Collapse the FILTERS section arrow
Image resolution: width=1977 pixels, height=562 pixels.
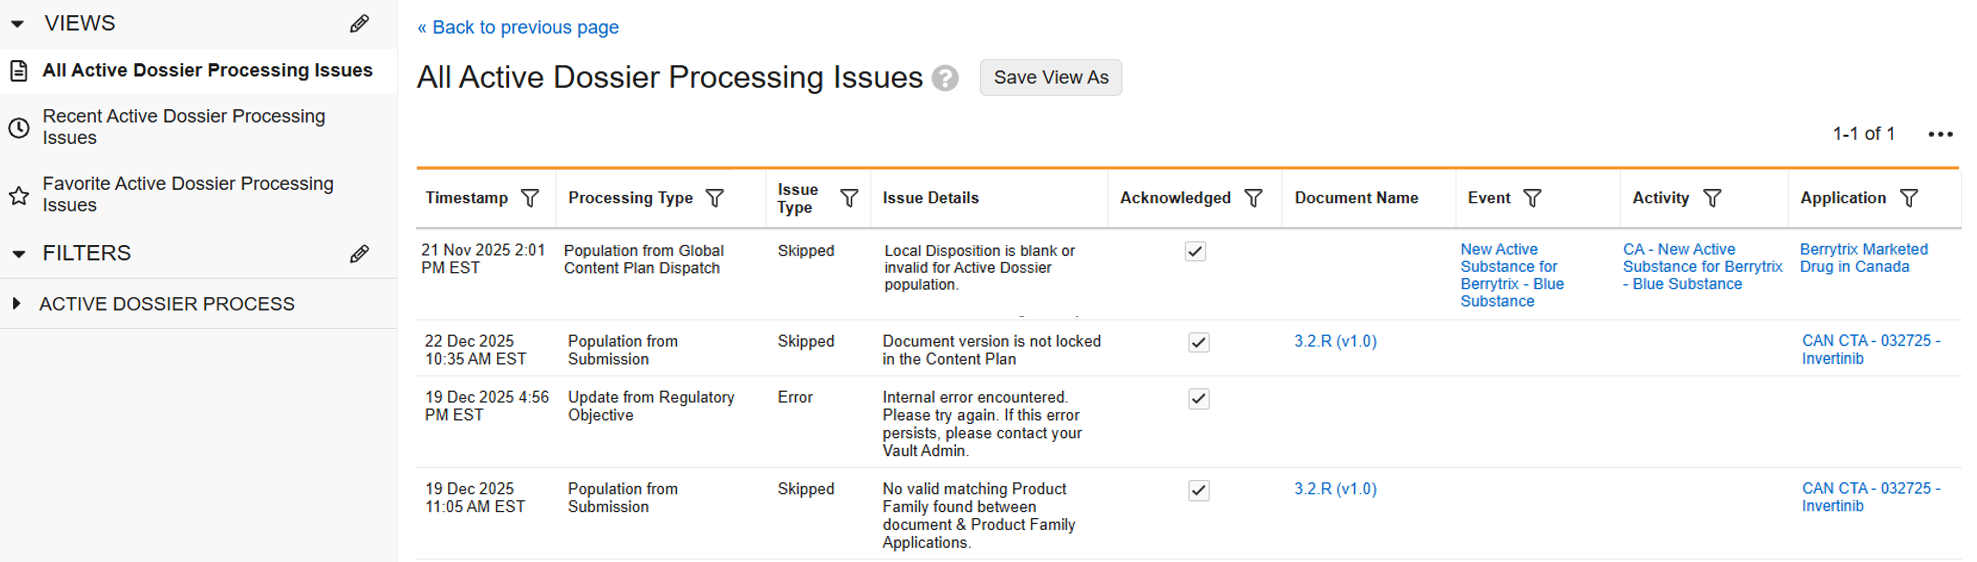click(x=18, y=254)
